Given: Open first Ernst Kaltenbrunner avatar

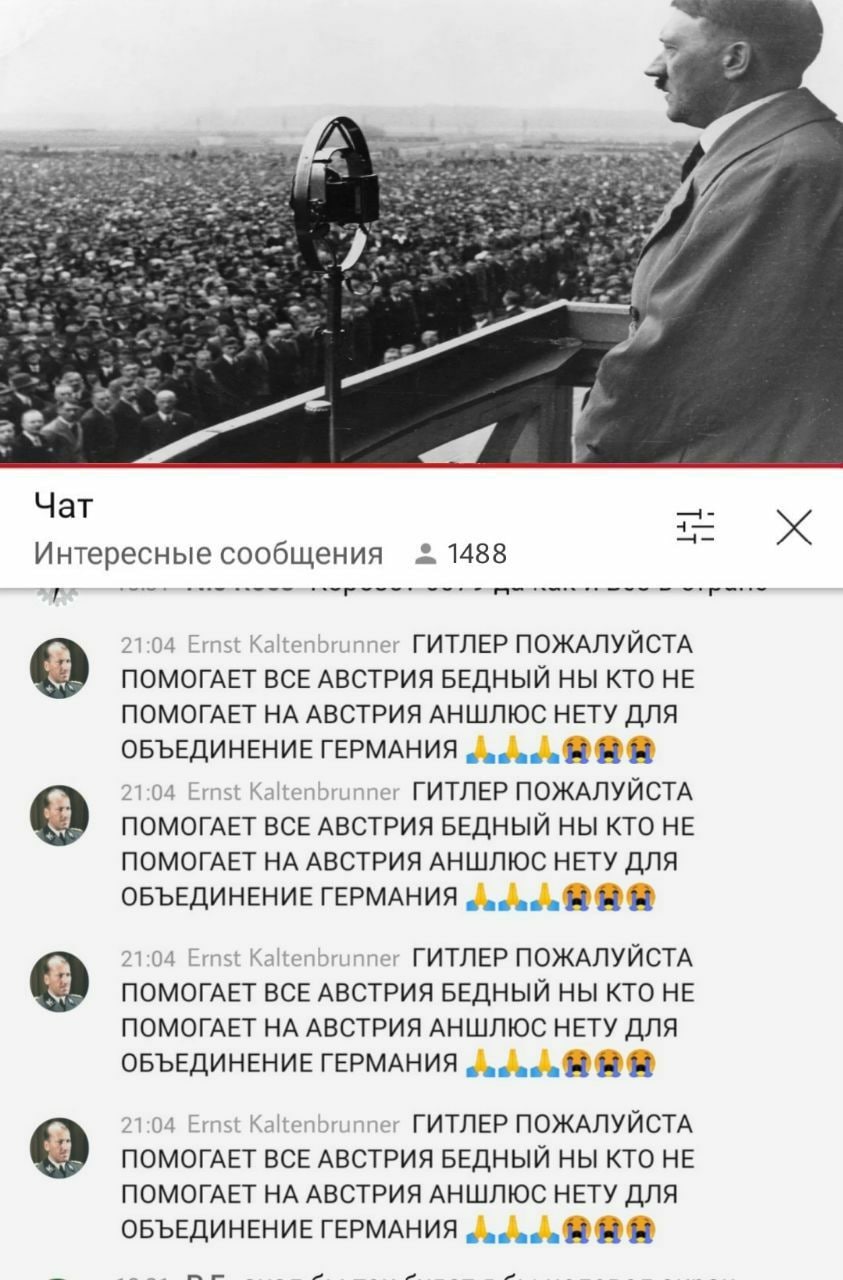Looking at the screenshot, I should [x=59, y=668].
